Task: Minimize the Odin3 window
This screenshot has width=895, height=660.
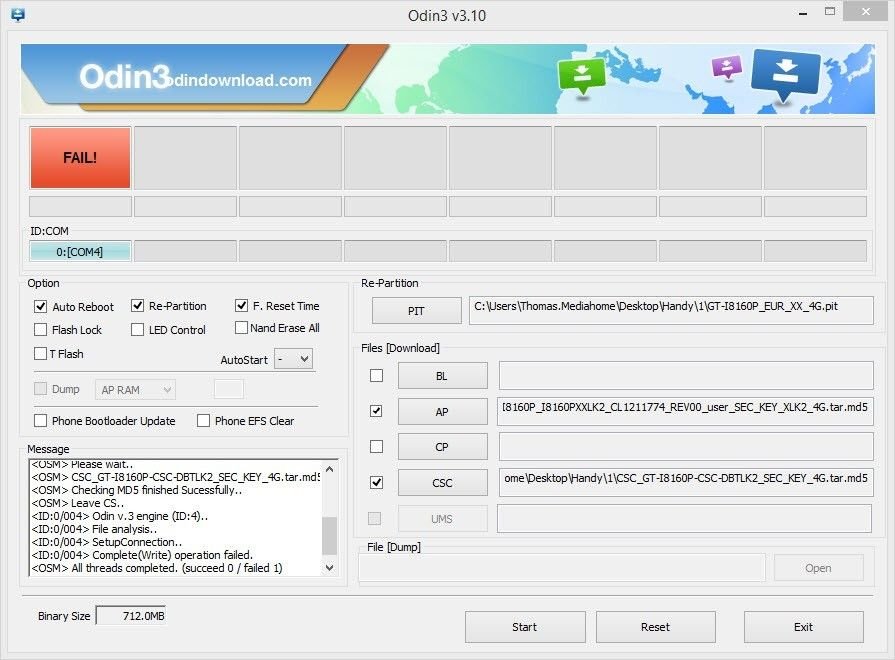Action: (803, 13)
